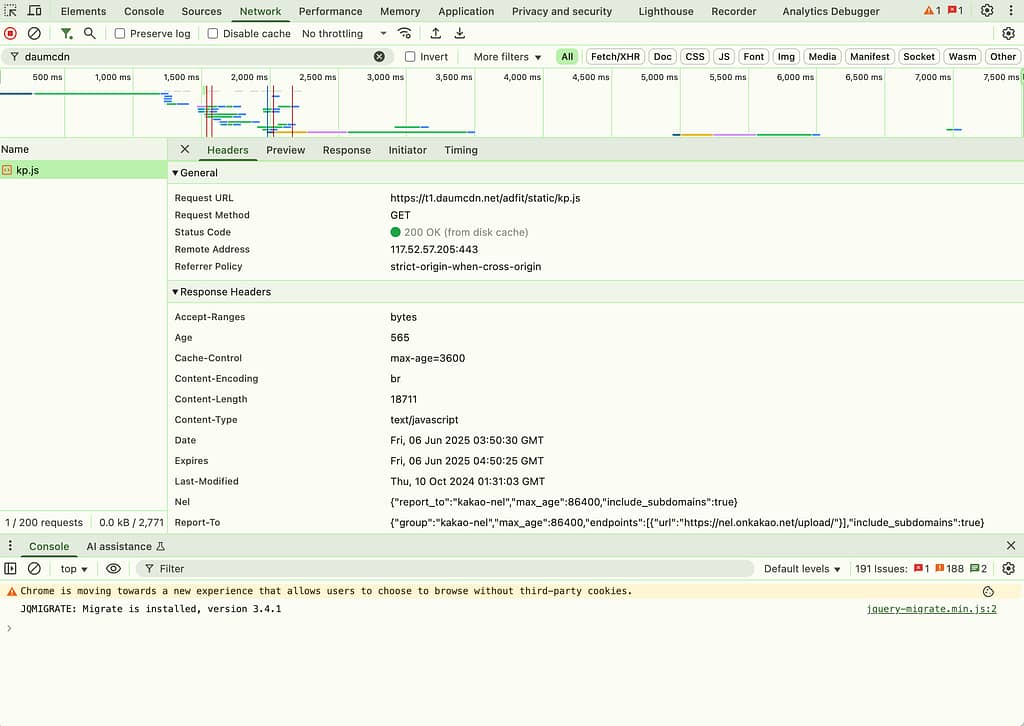The image size is (1024, 726).
Task: Open DevTools three-dot customize menu
Action: [1010, 10]
